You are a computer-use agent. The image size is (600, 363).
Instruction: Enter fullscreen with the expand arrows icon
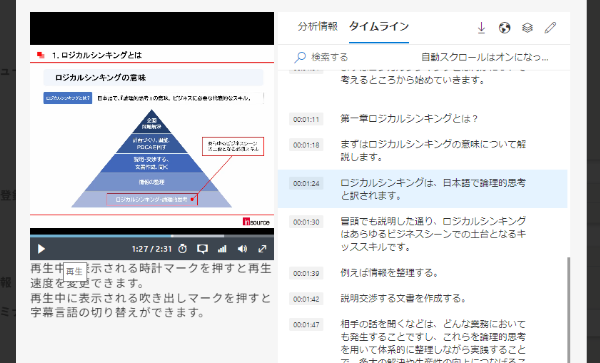[262, 249]
